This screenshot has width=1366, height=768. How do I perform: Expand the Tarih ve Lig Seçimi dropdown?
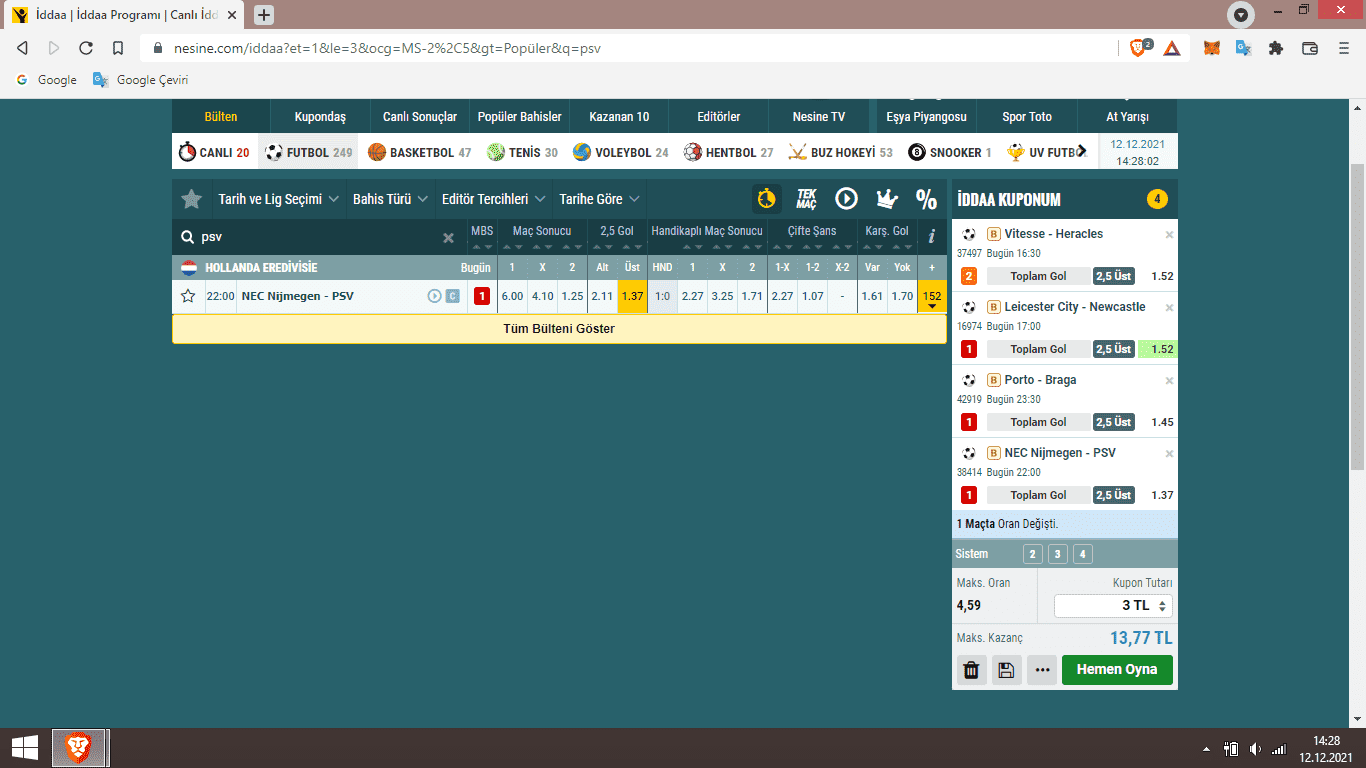coord(279,199)
